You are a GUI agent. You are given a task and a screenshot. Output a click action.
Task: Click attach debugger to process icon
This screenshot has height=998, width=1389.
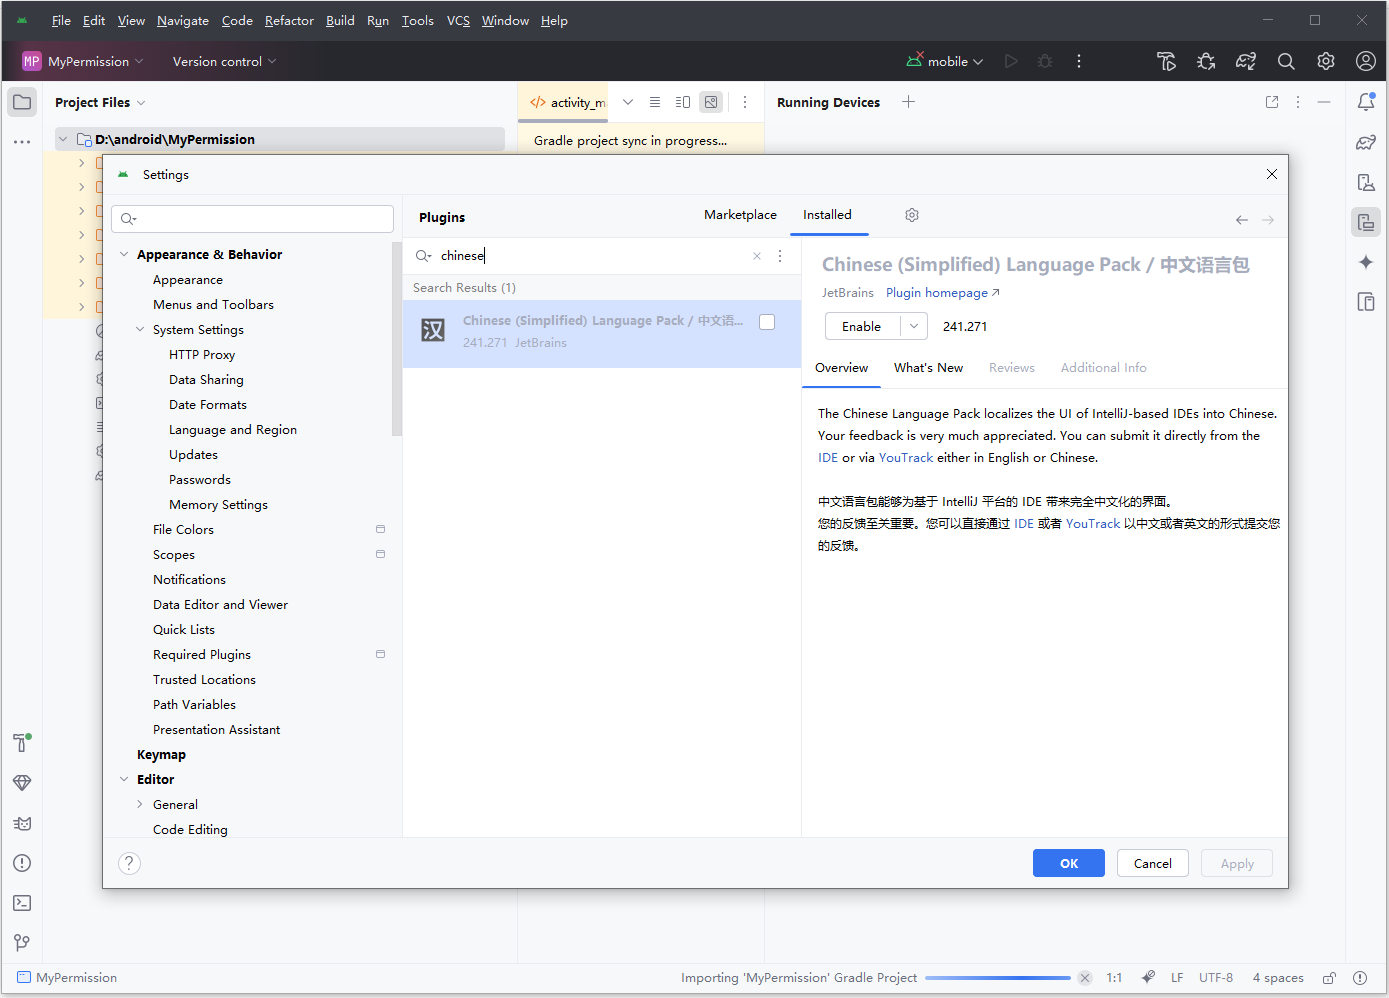[x=1206, y=61]
